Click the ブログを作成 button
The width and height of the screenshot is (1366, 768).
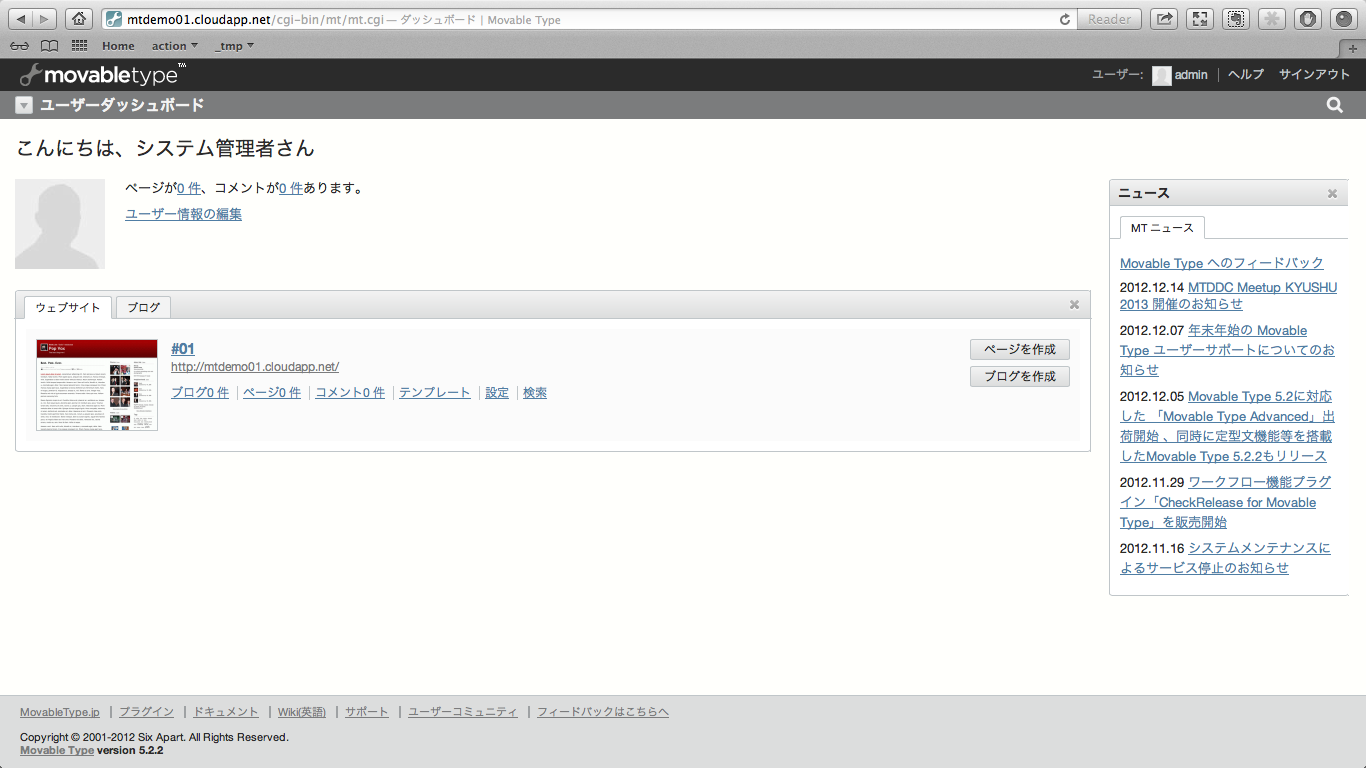(1020, 376)
